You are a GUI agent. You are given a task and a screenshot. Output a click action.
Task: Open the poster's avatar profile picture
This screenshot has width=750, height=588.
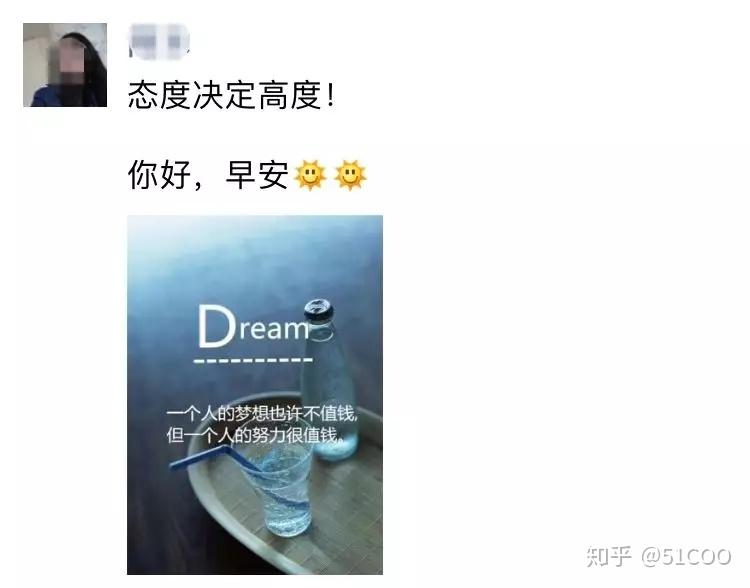click(65, 65)
